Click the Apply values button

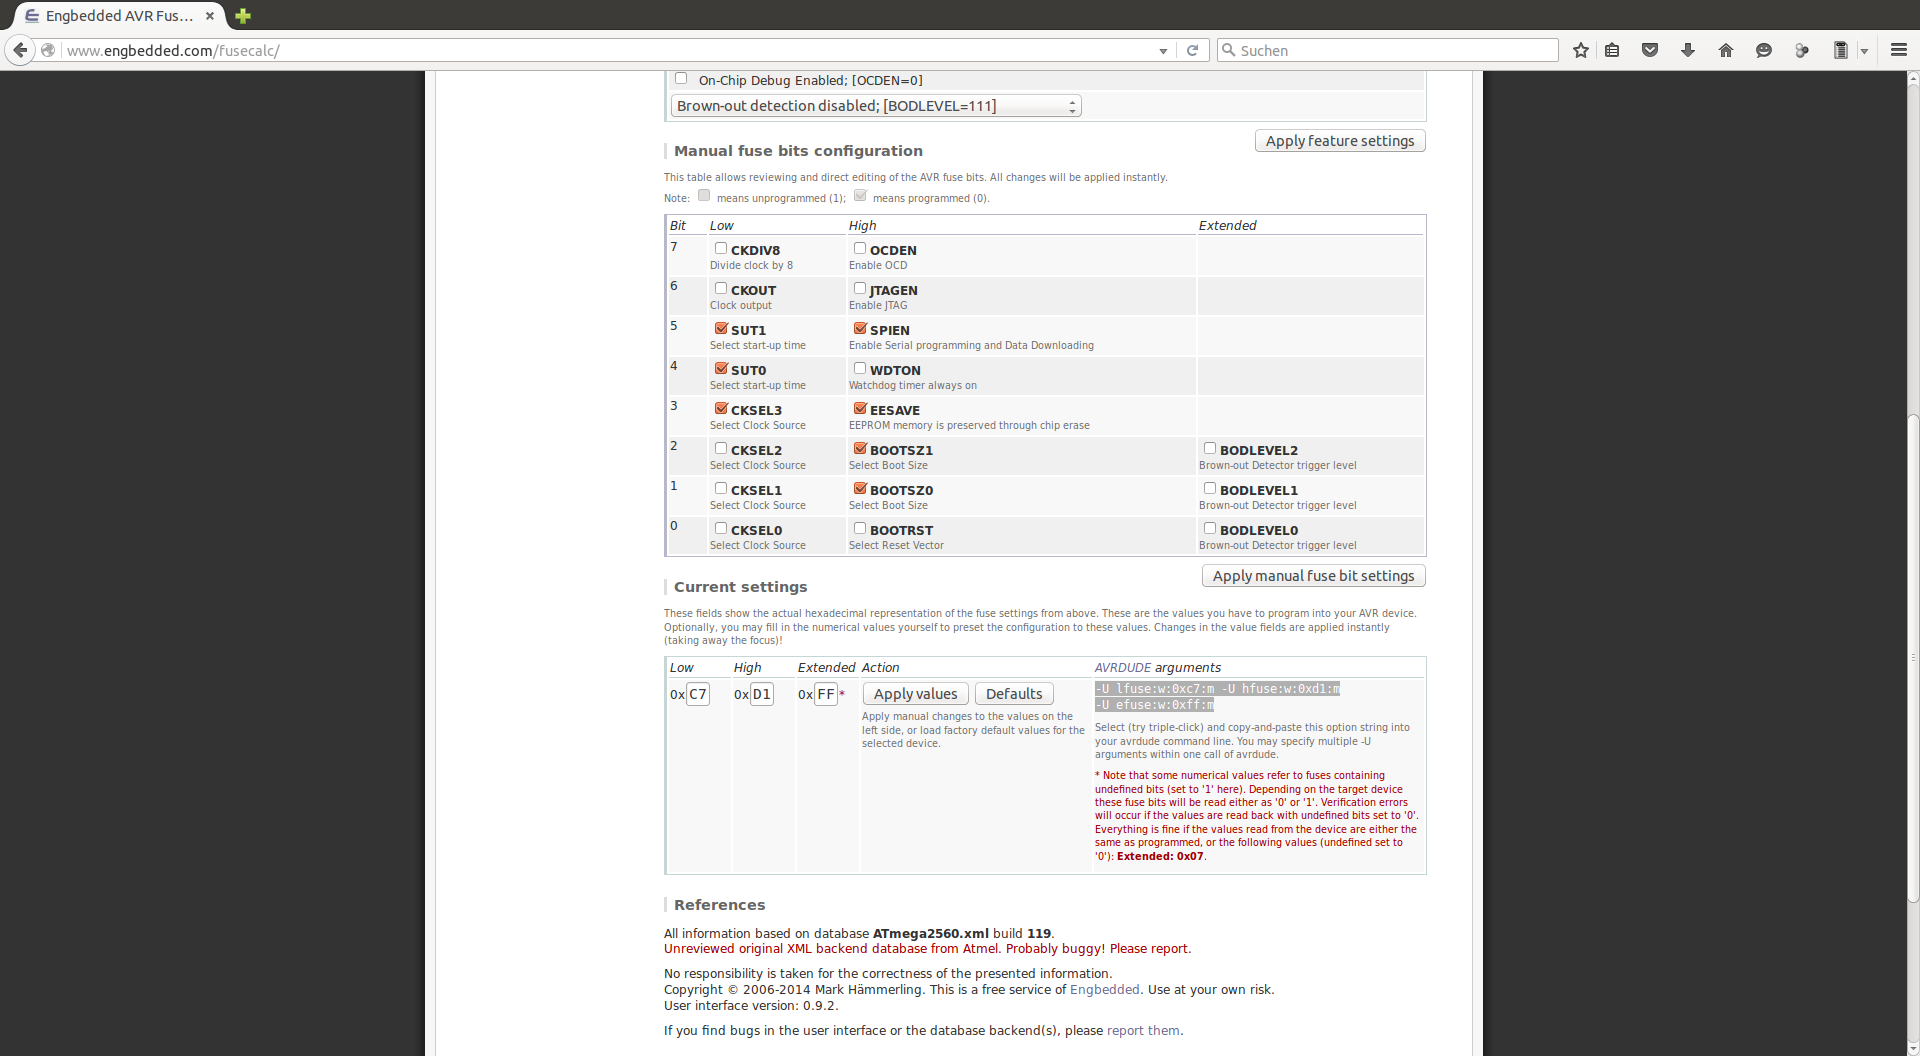point(916,694)
